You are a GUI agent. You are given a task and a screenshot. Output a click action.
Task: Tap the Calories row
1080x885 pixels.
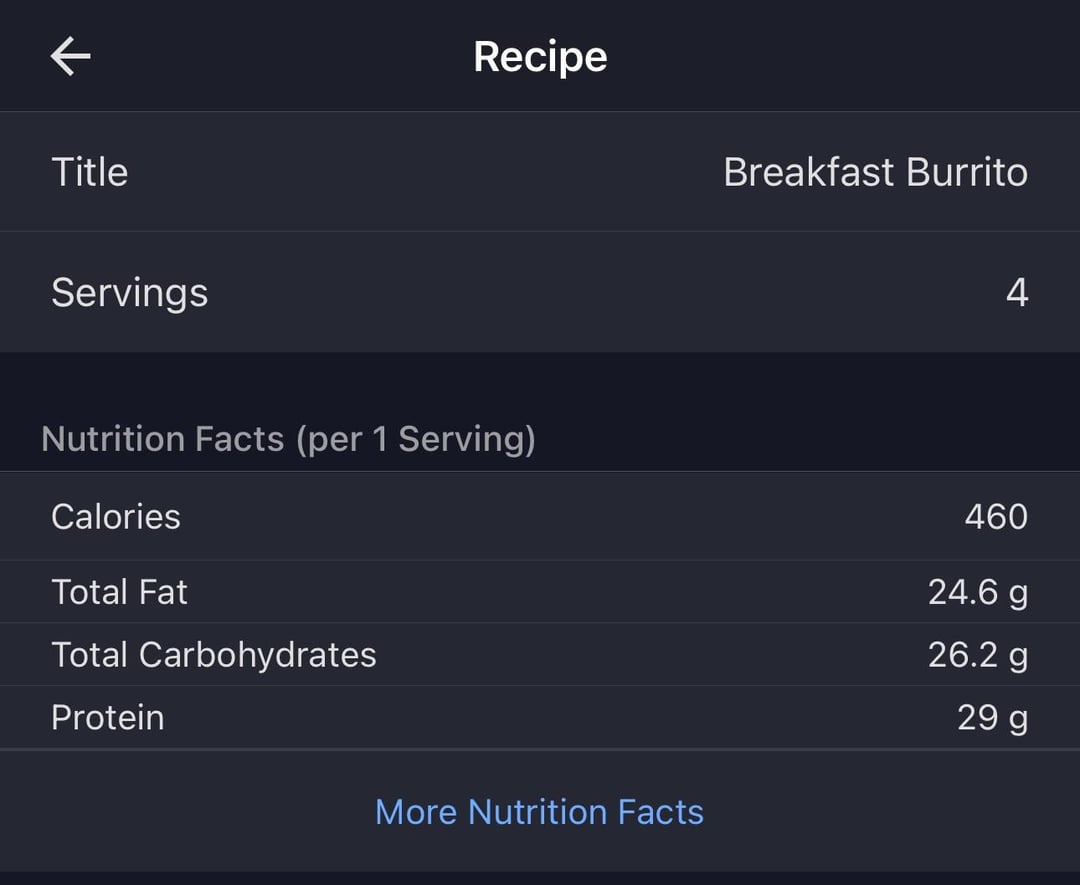(540, 517)
